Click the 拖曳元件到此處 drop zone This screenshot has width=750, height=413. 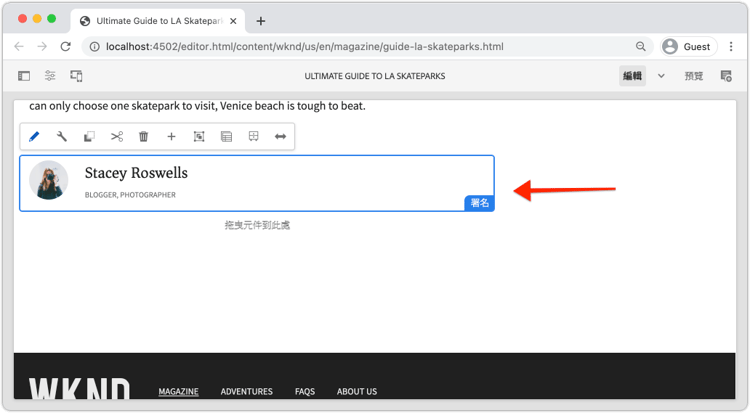click(257, 225)
